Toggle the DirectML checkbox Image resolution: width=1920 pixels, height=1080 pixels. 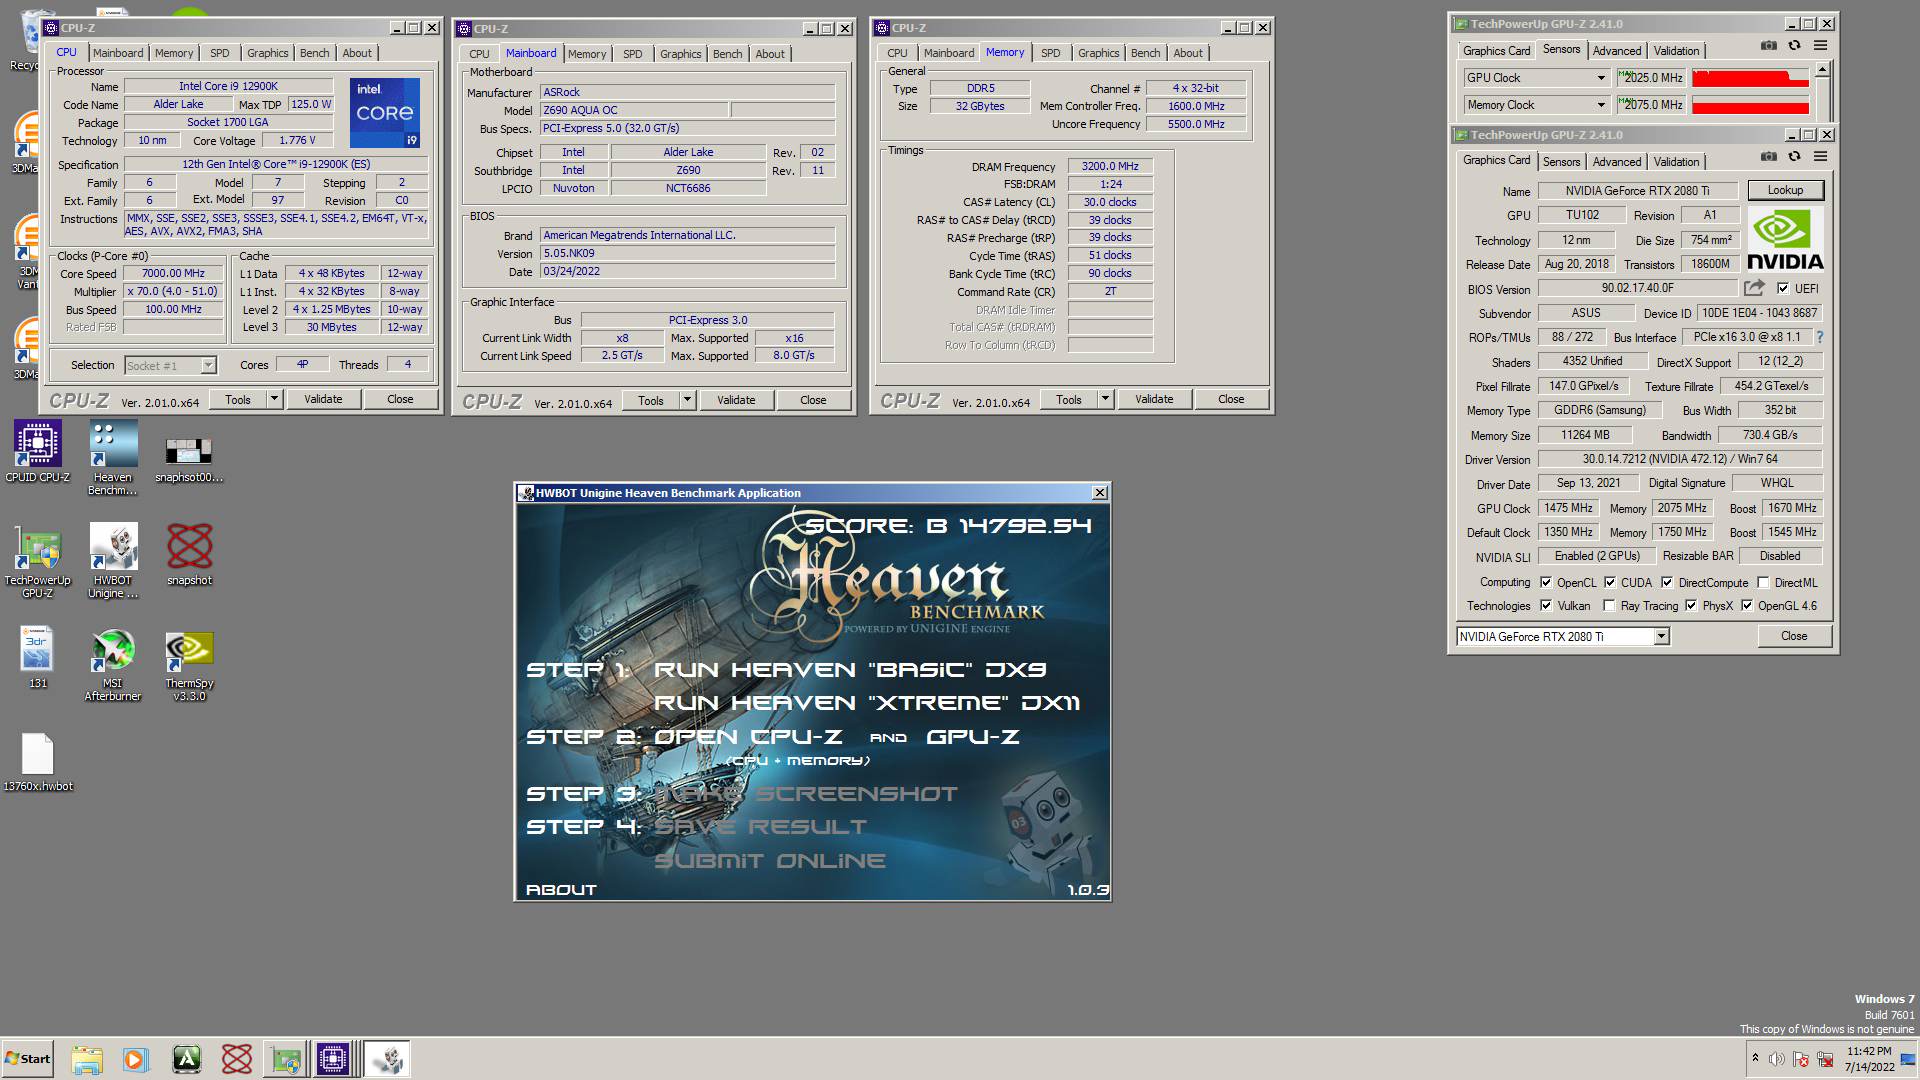coord(1763,582)
